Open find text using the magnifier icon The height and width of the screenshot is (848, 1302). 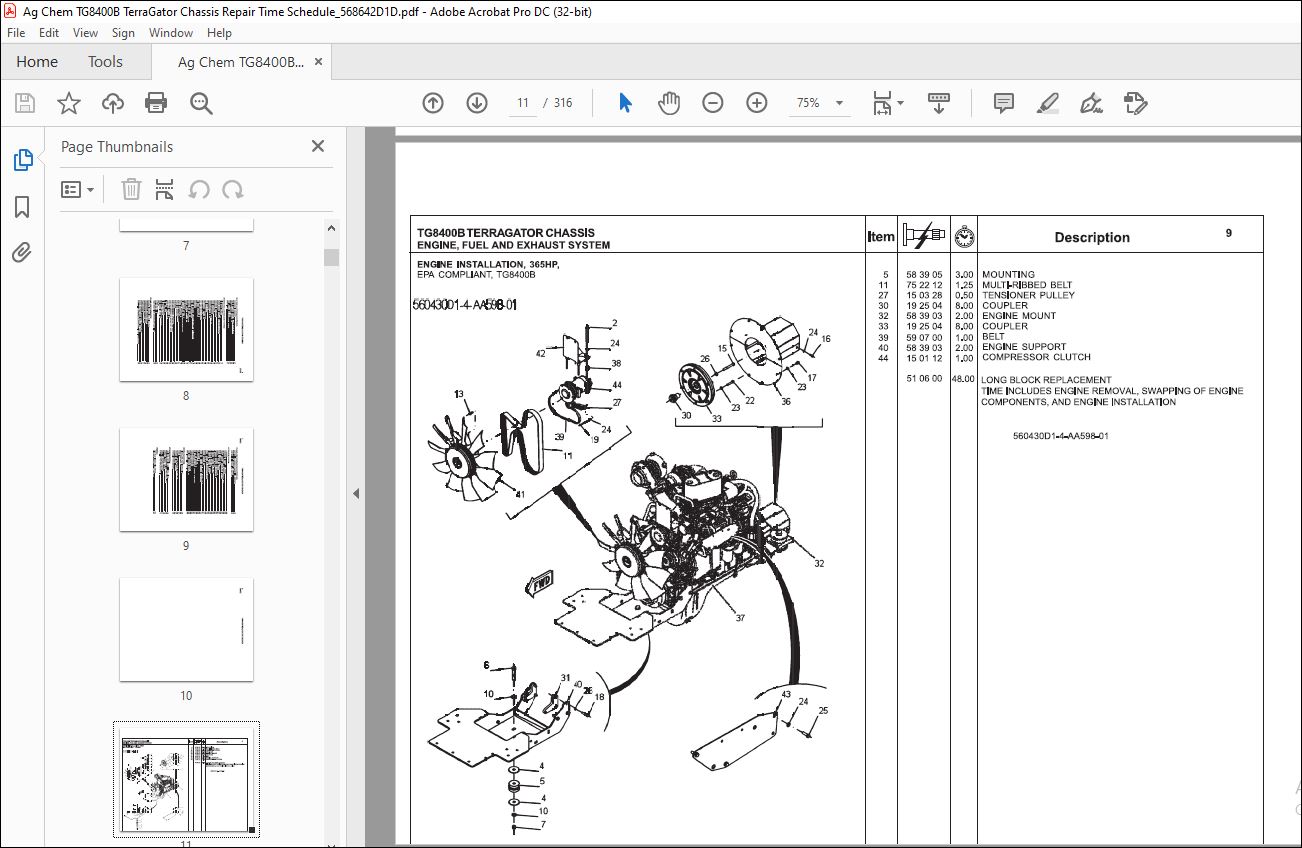201,103
